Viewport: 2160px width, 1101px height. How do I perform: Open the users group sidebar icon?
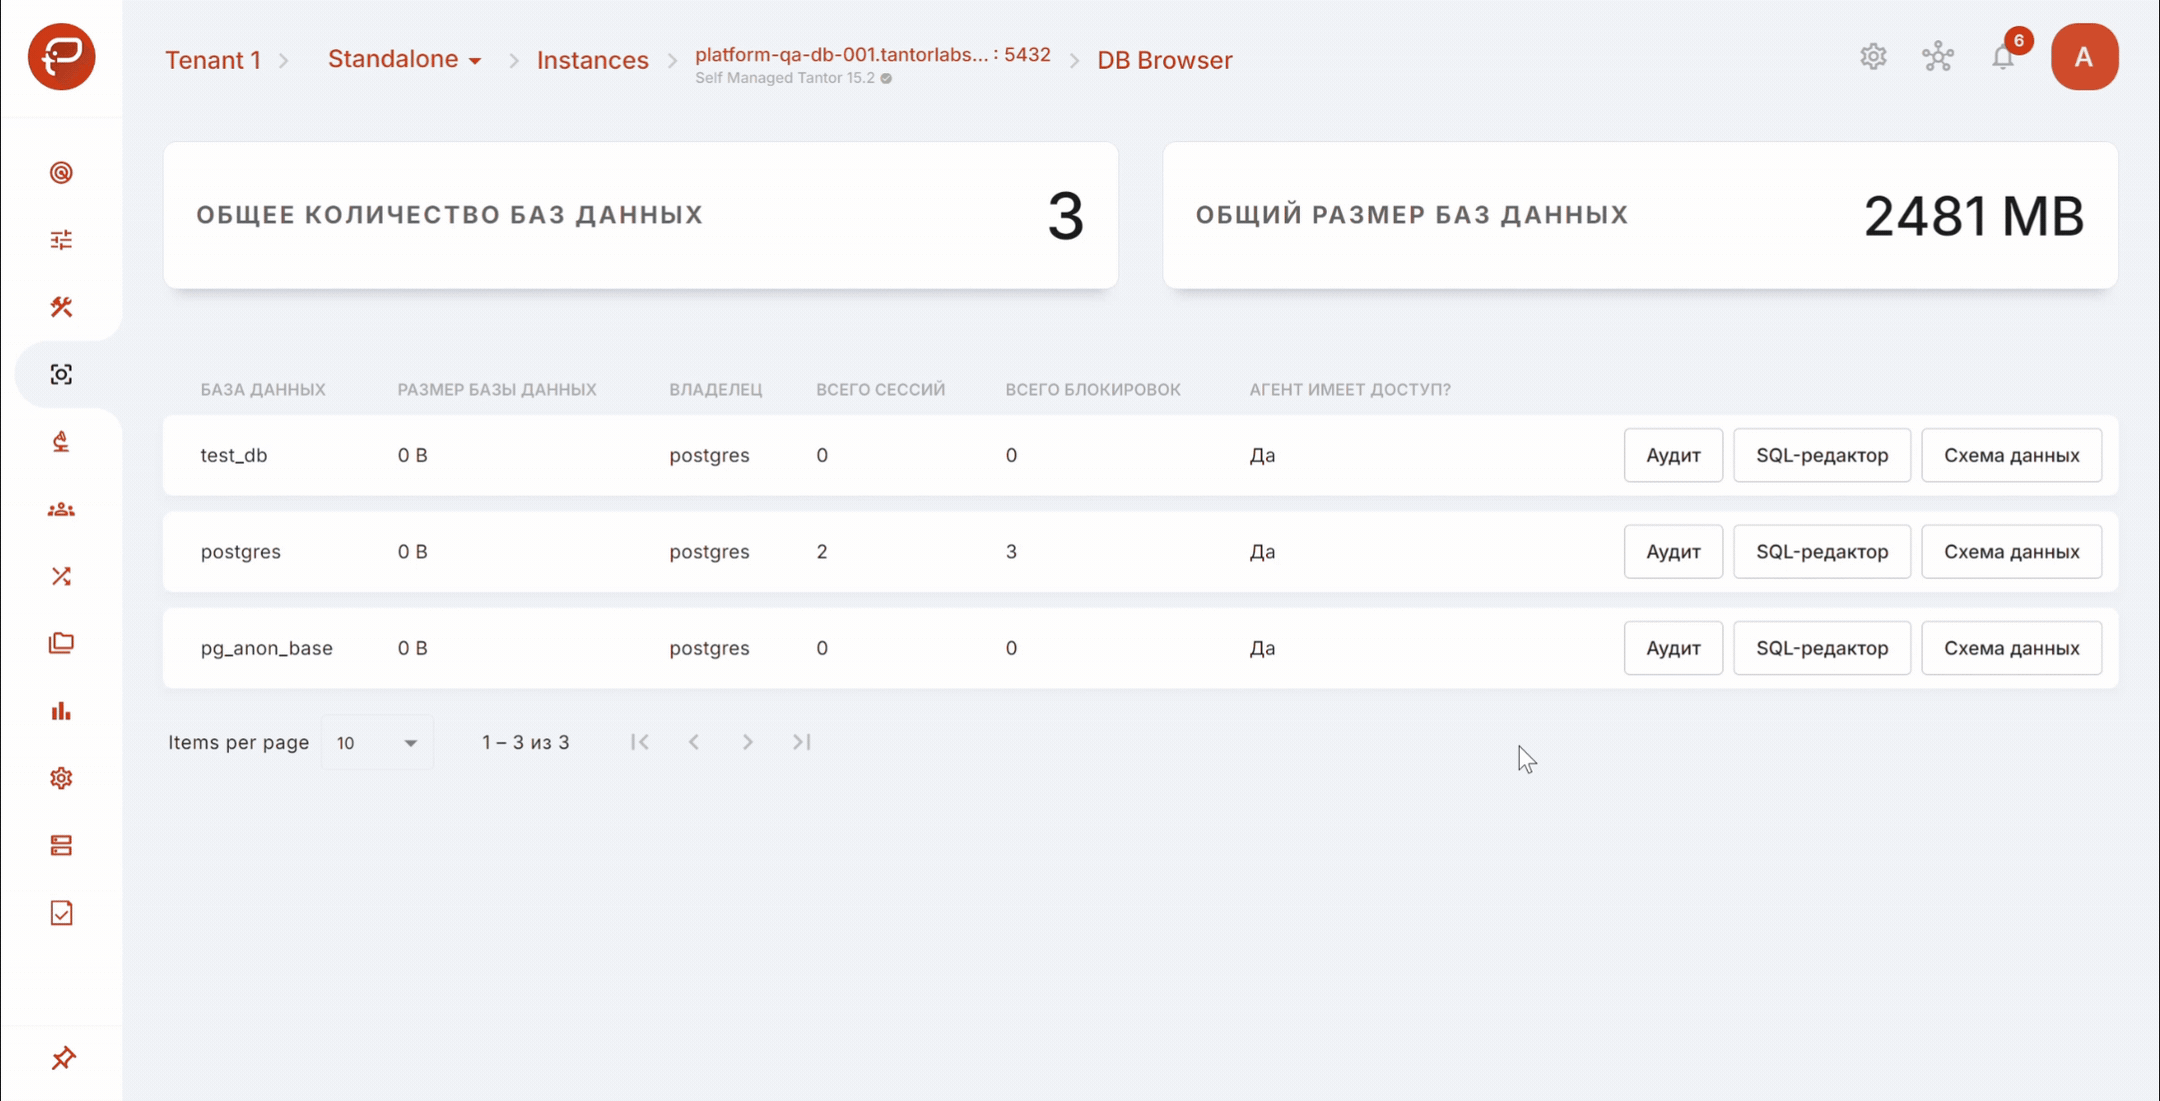point(61,510)
